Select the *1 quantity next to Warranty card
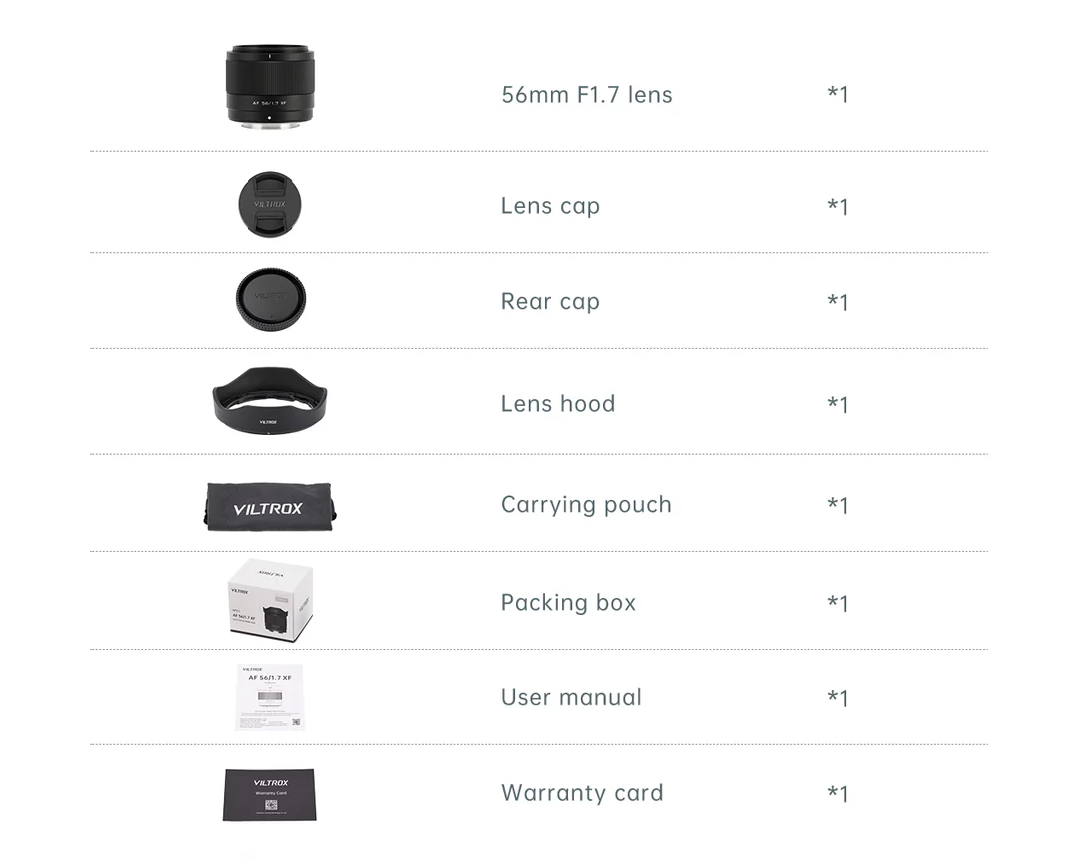Image resolution: width=1079 pixels, height=864 pixels. coord(837,793)
